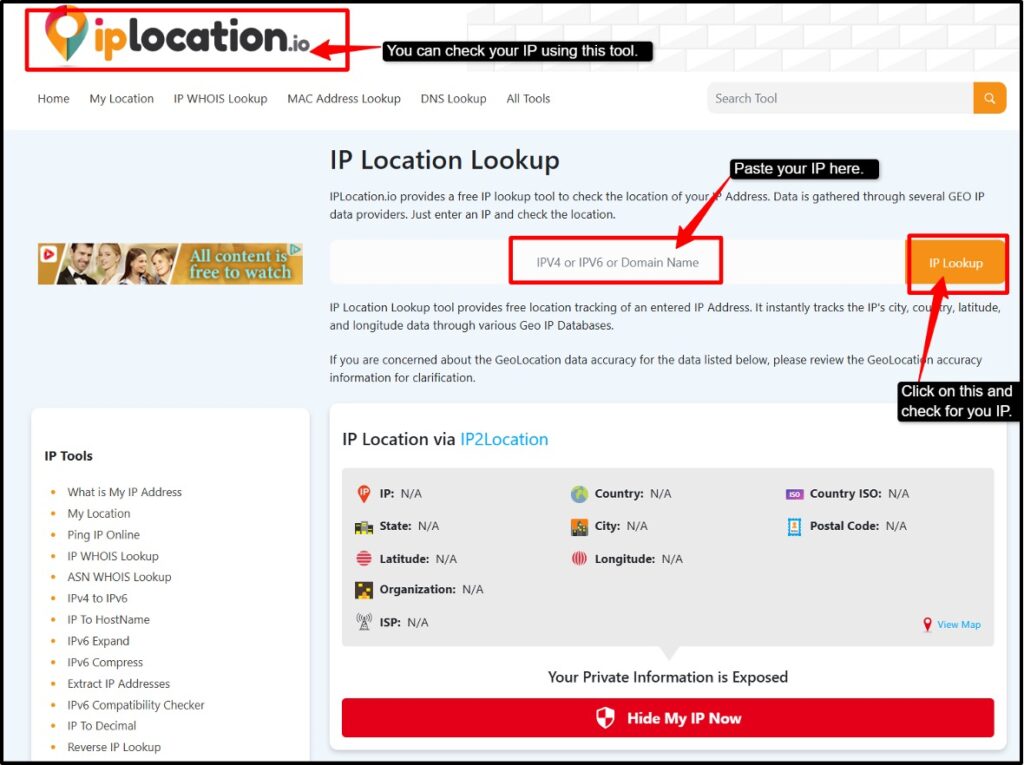Screen dimensions: 1024x765
Task: Click the IP pin icon beside IP: N/A
Action: [364, 493]
